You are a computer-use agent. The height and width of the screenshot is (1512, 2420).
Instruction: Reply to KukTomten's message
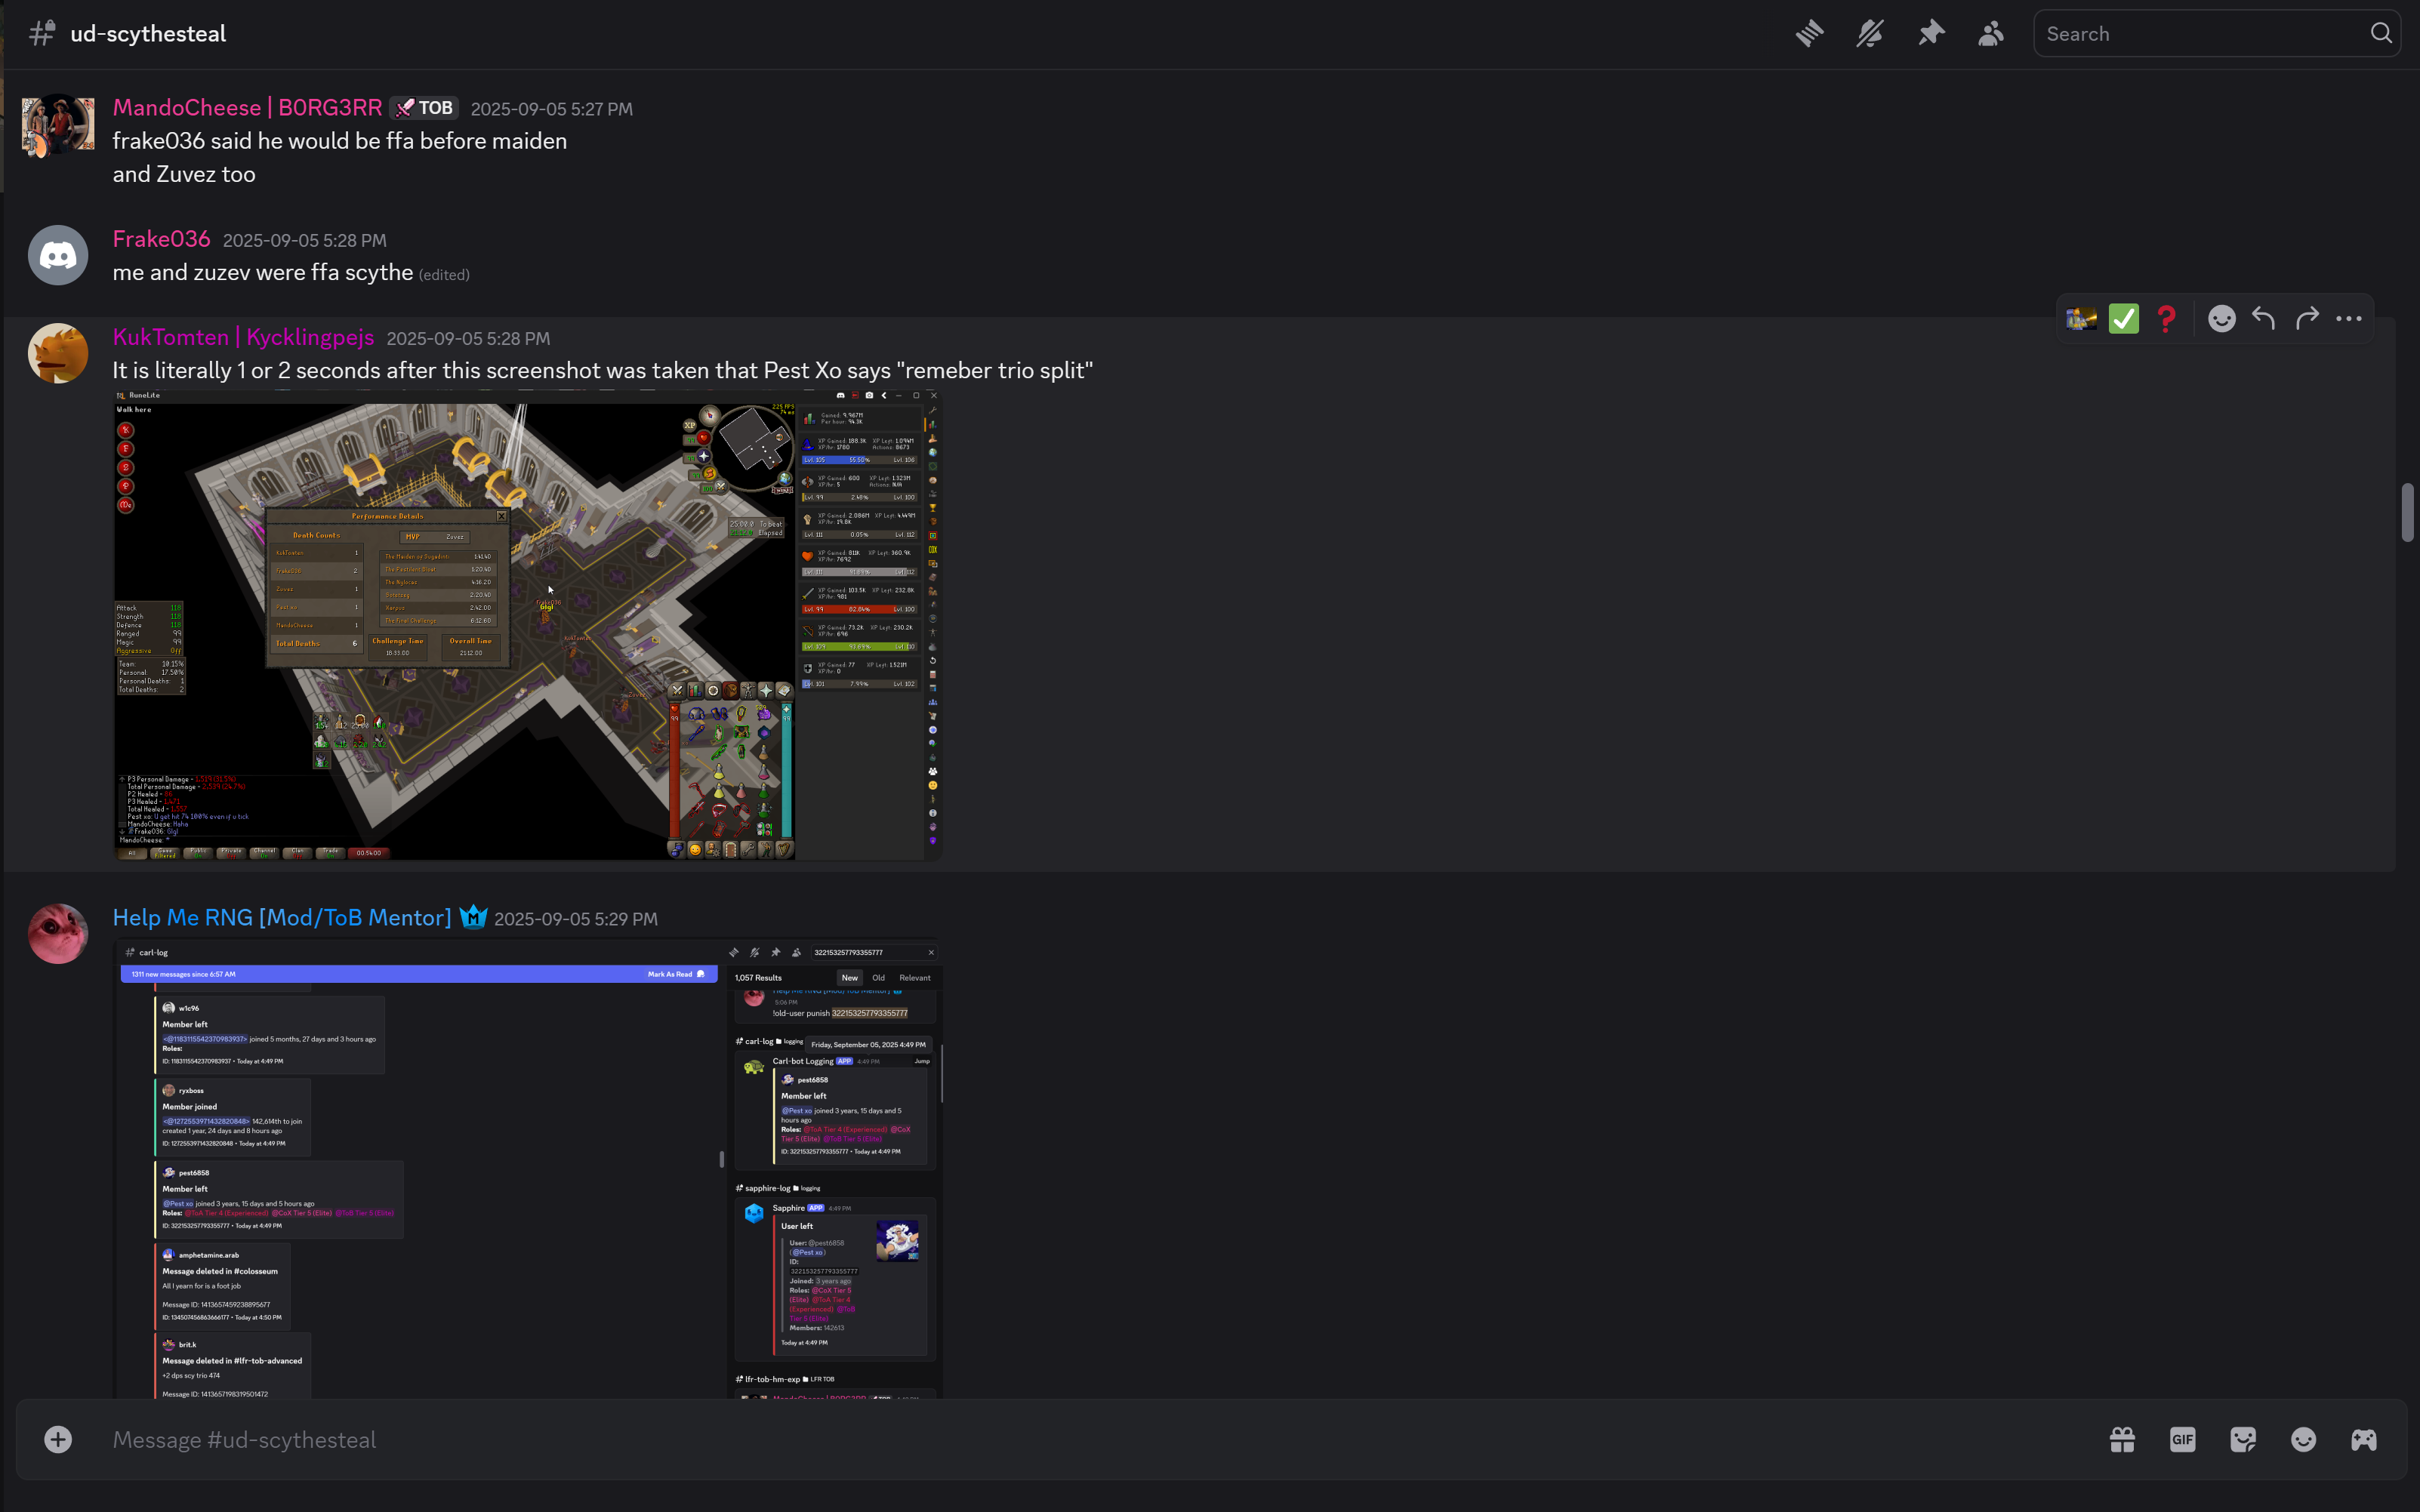click(2264, 319)
